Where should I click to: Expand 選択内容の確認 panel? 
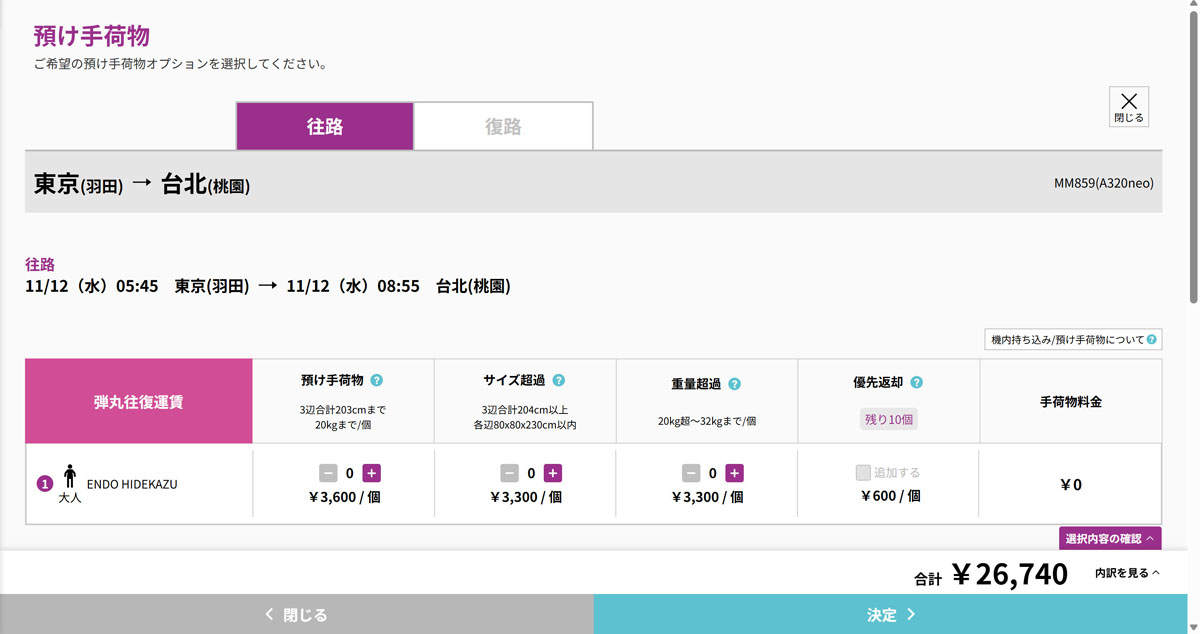click(x=1109, y=539)
